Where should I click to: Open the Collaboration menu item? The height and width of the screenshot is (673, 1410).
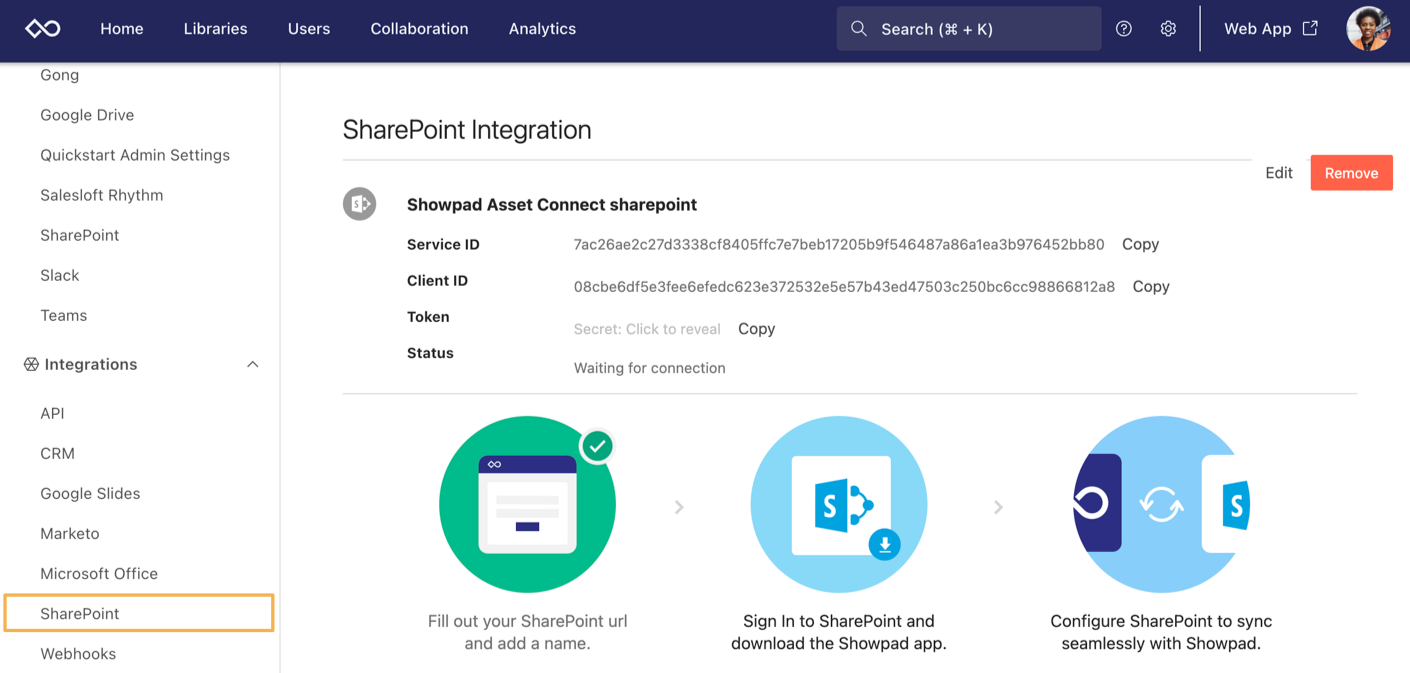(419, 28)
